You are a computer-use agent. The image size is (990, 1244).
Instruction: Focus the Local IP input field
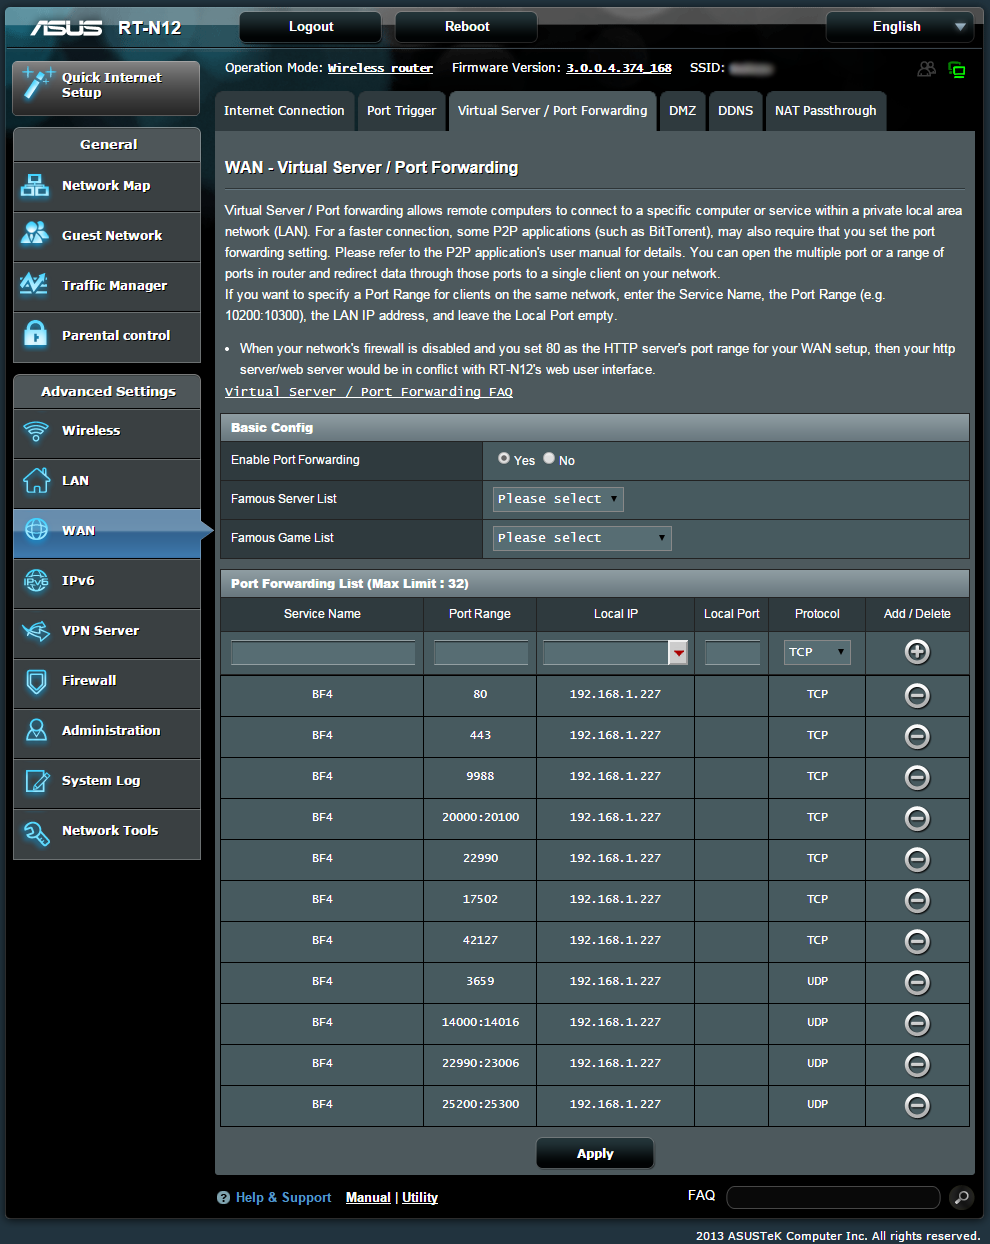coord(606,653)
